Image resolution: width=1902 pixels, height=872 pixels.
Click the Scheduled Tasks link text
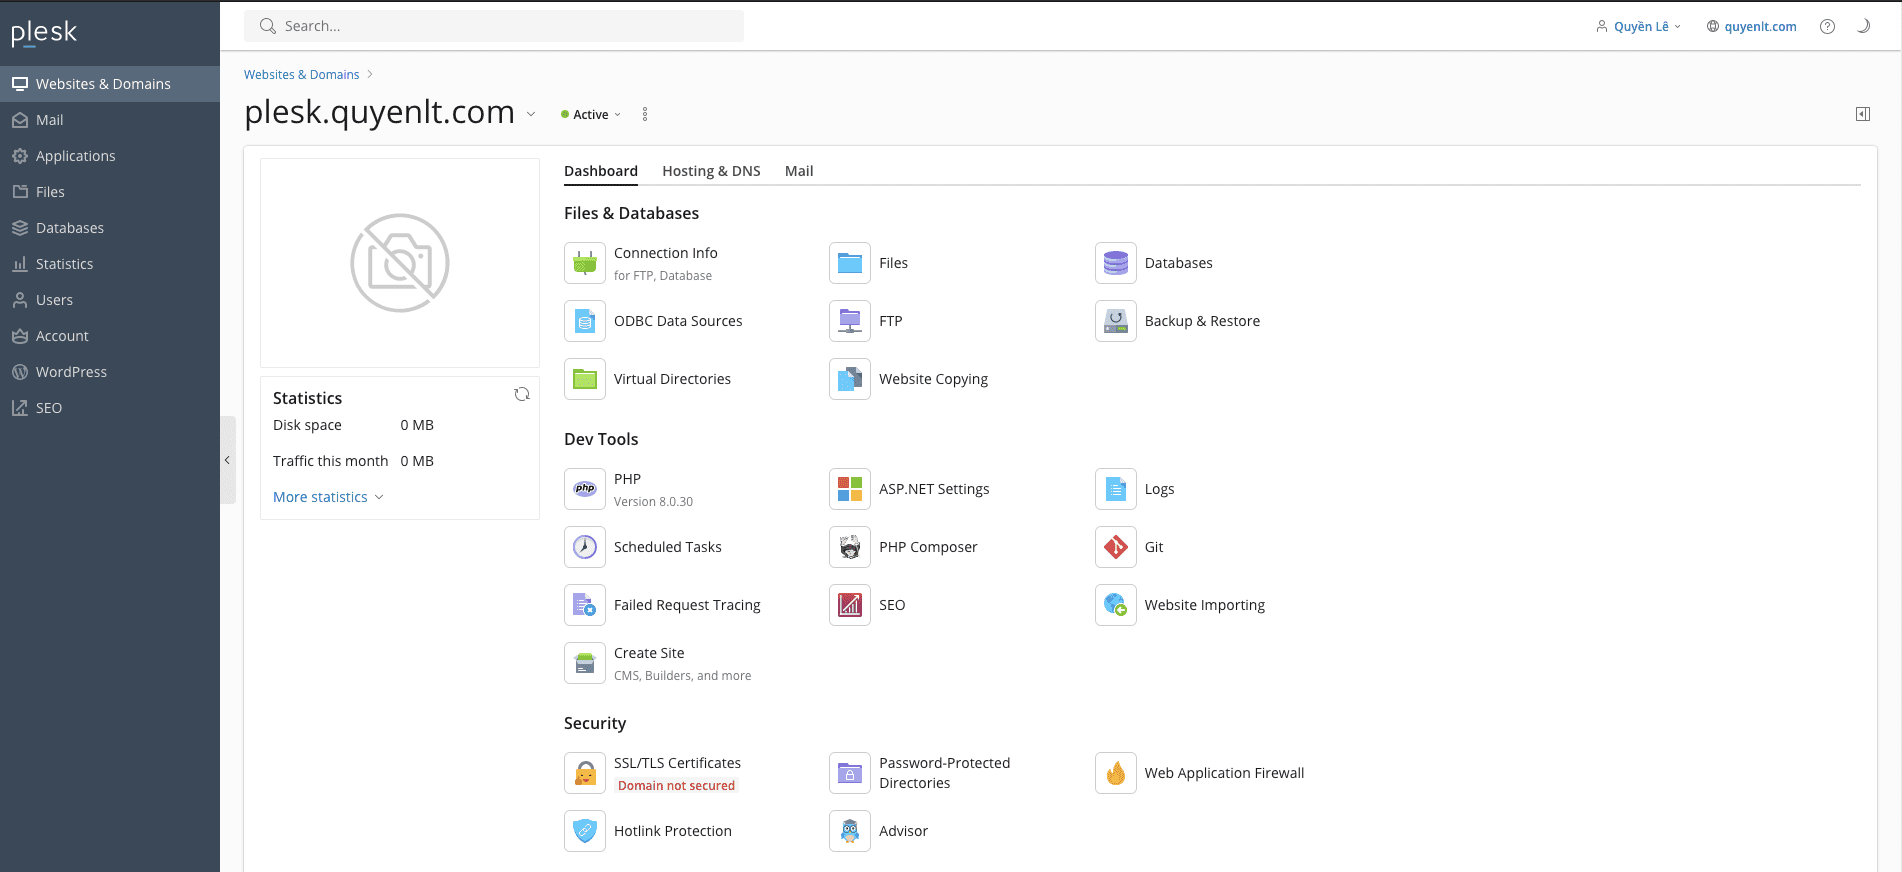tap(667, 547)
